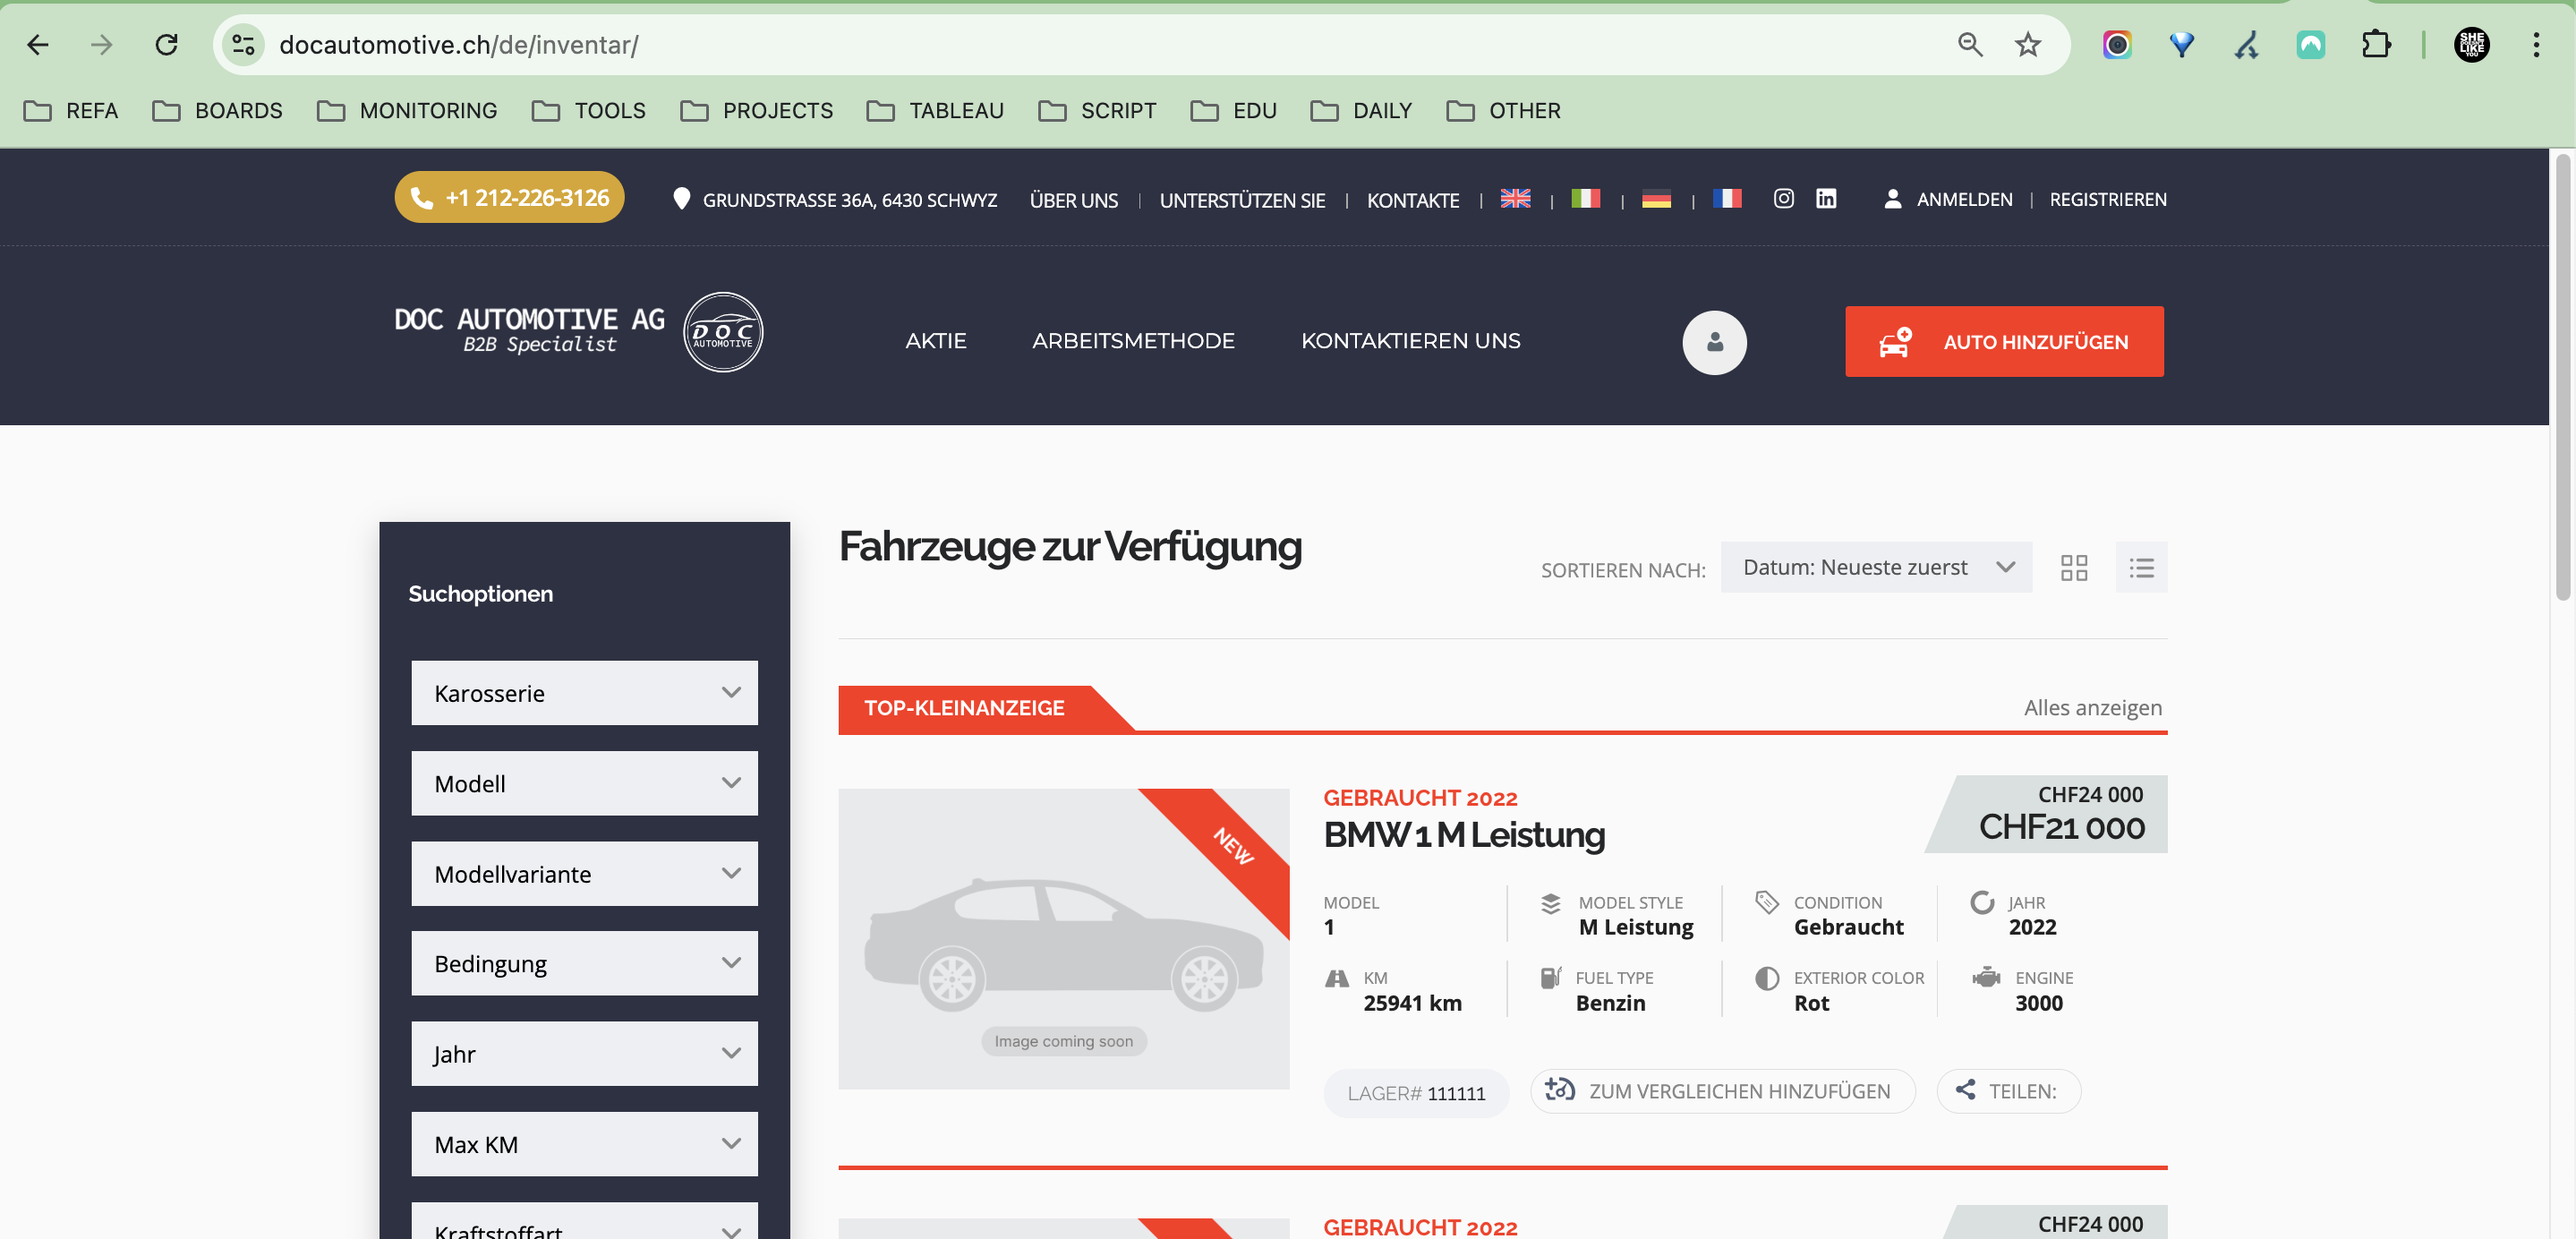Open the round multicolor lens extension
Image resolution: width=2576 pixels, height=1239 pixels.
coord(2117,45)
